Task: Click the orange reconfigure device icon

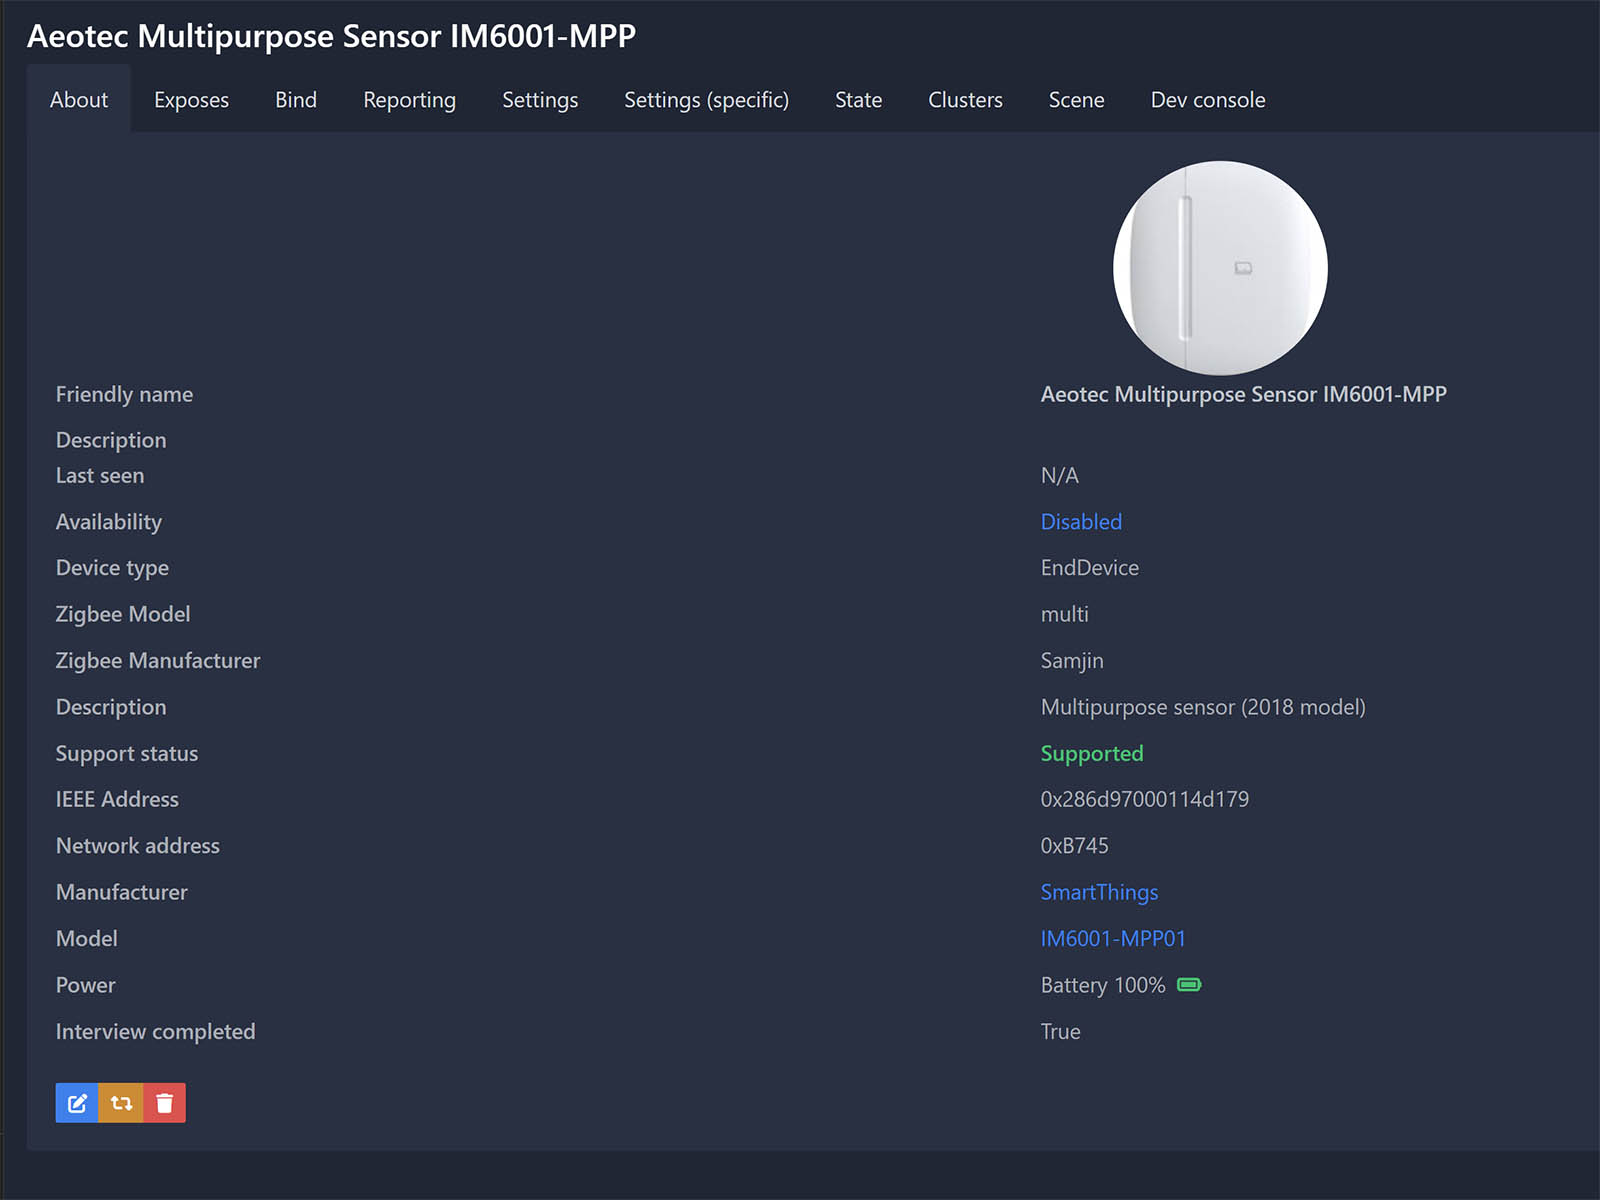Action: pos(121,1103)
